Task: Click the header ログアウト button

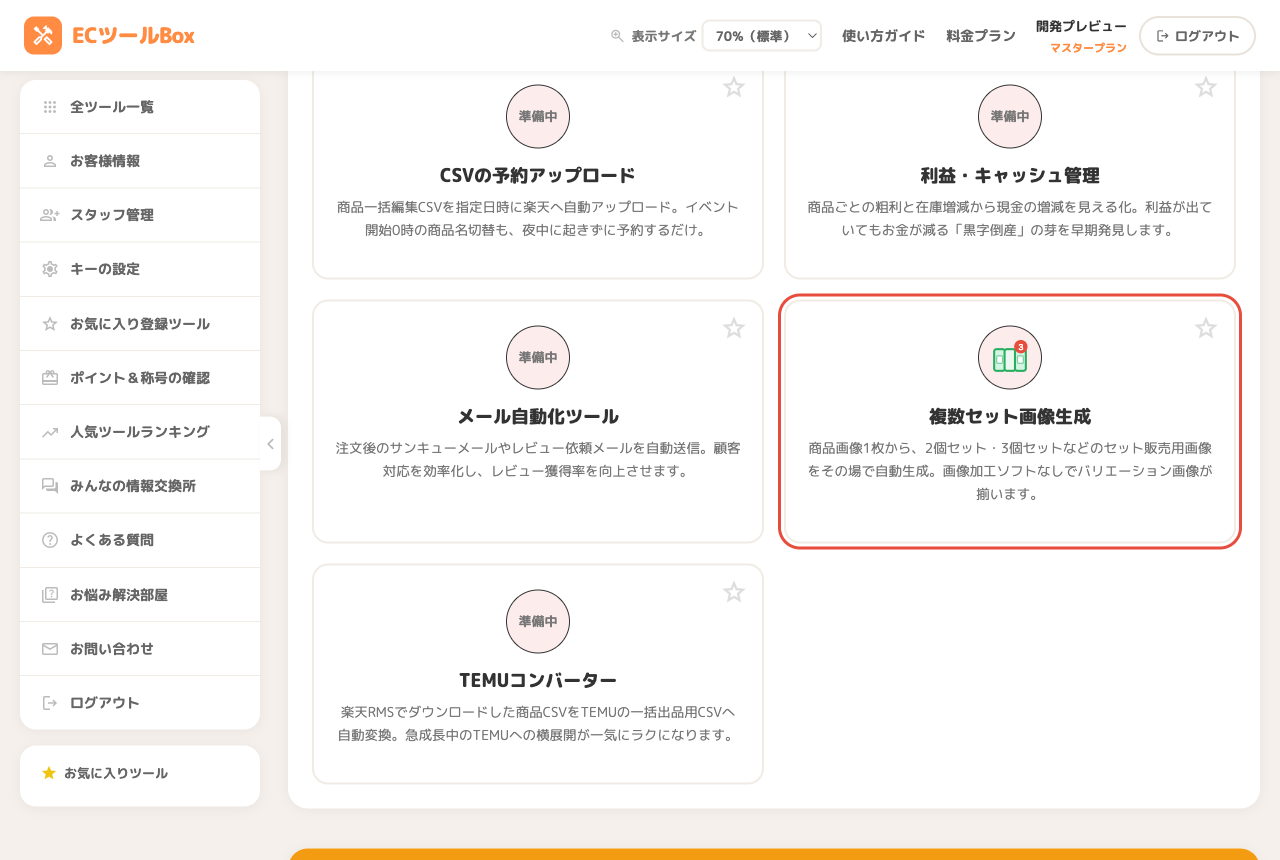Action: 1197,36
